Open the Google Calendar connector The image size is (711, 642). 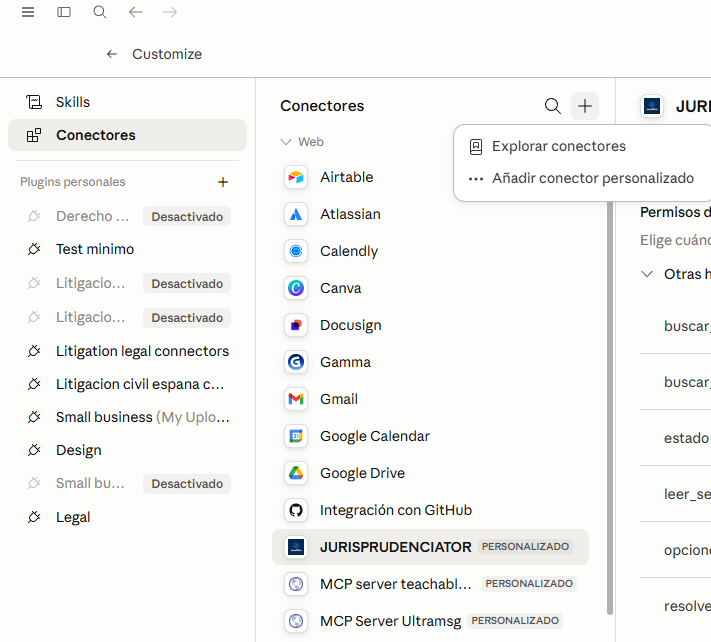430,436
